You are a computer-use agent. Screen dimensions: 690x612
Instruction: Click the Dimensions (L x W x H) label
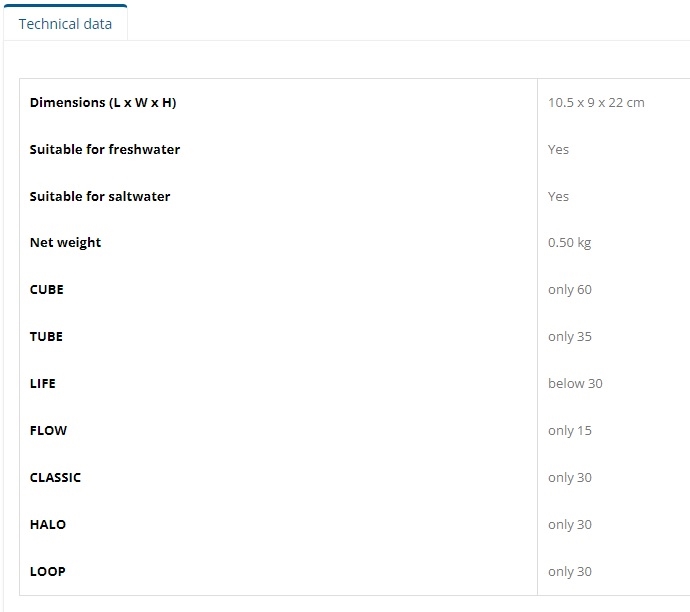(103, 103)
